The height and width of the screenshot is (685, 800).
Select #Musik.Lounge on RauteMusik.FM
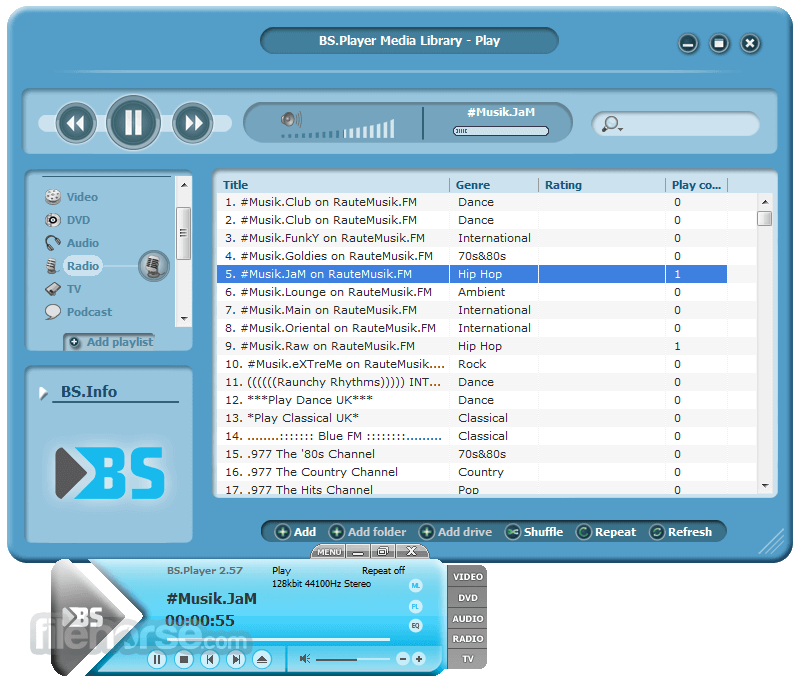pos(472,292)
